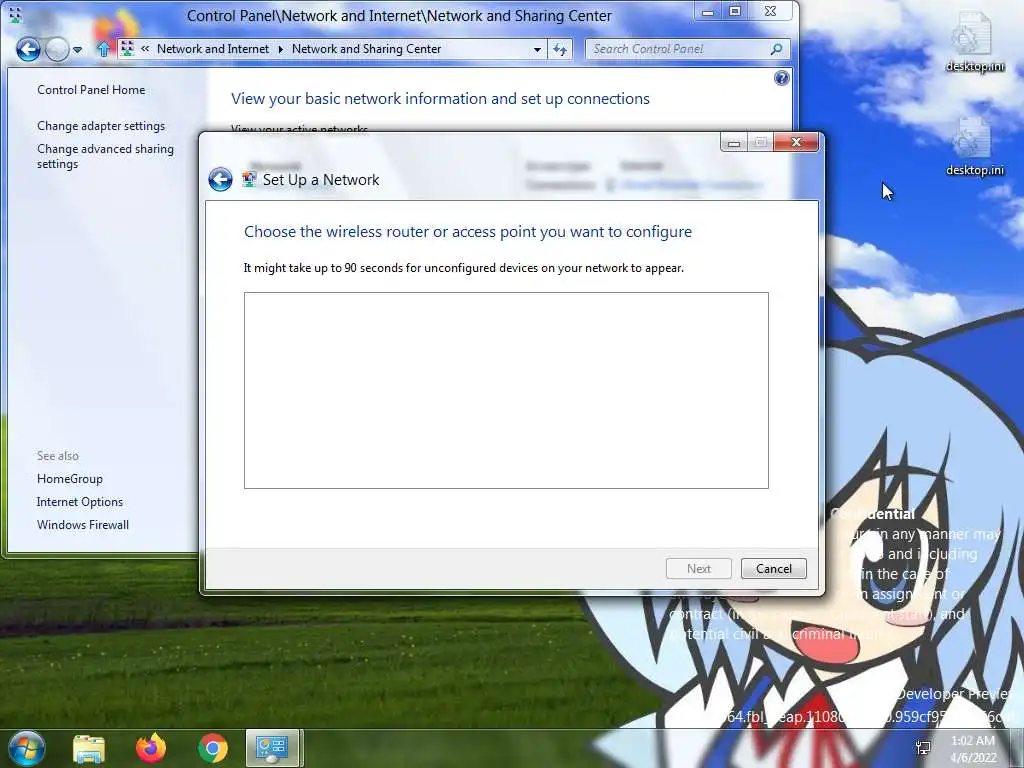Open address bar history dropdown
Image resolution: width=1024 pixels, height=768 pixels.
[x=537, y=49]
